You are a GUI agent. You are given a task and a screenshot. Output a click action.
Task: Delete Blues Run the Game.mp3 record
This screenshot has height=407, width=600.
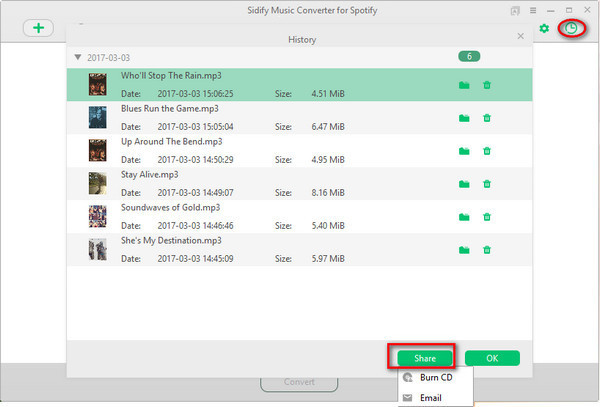click(487, 118)
